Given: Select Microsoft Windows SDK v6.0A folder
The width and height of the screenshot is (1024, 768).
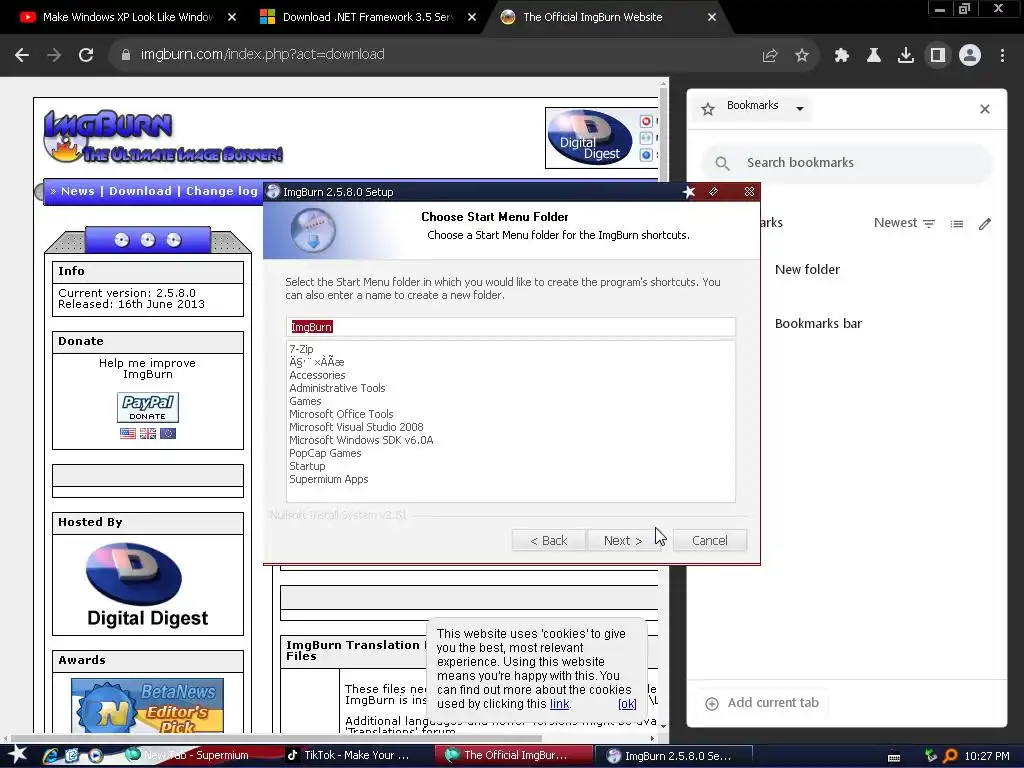Looking at the screenshot, I should coord(361,441).
